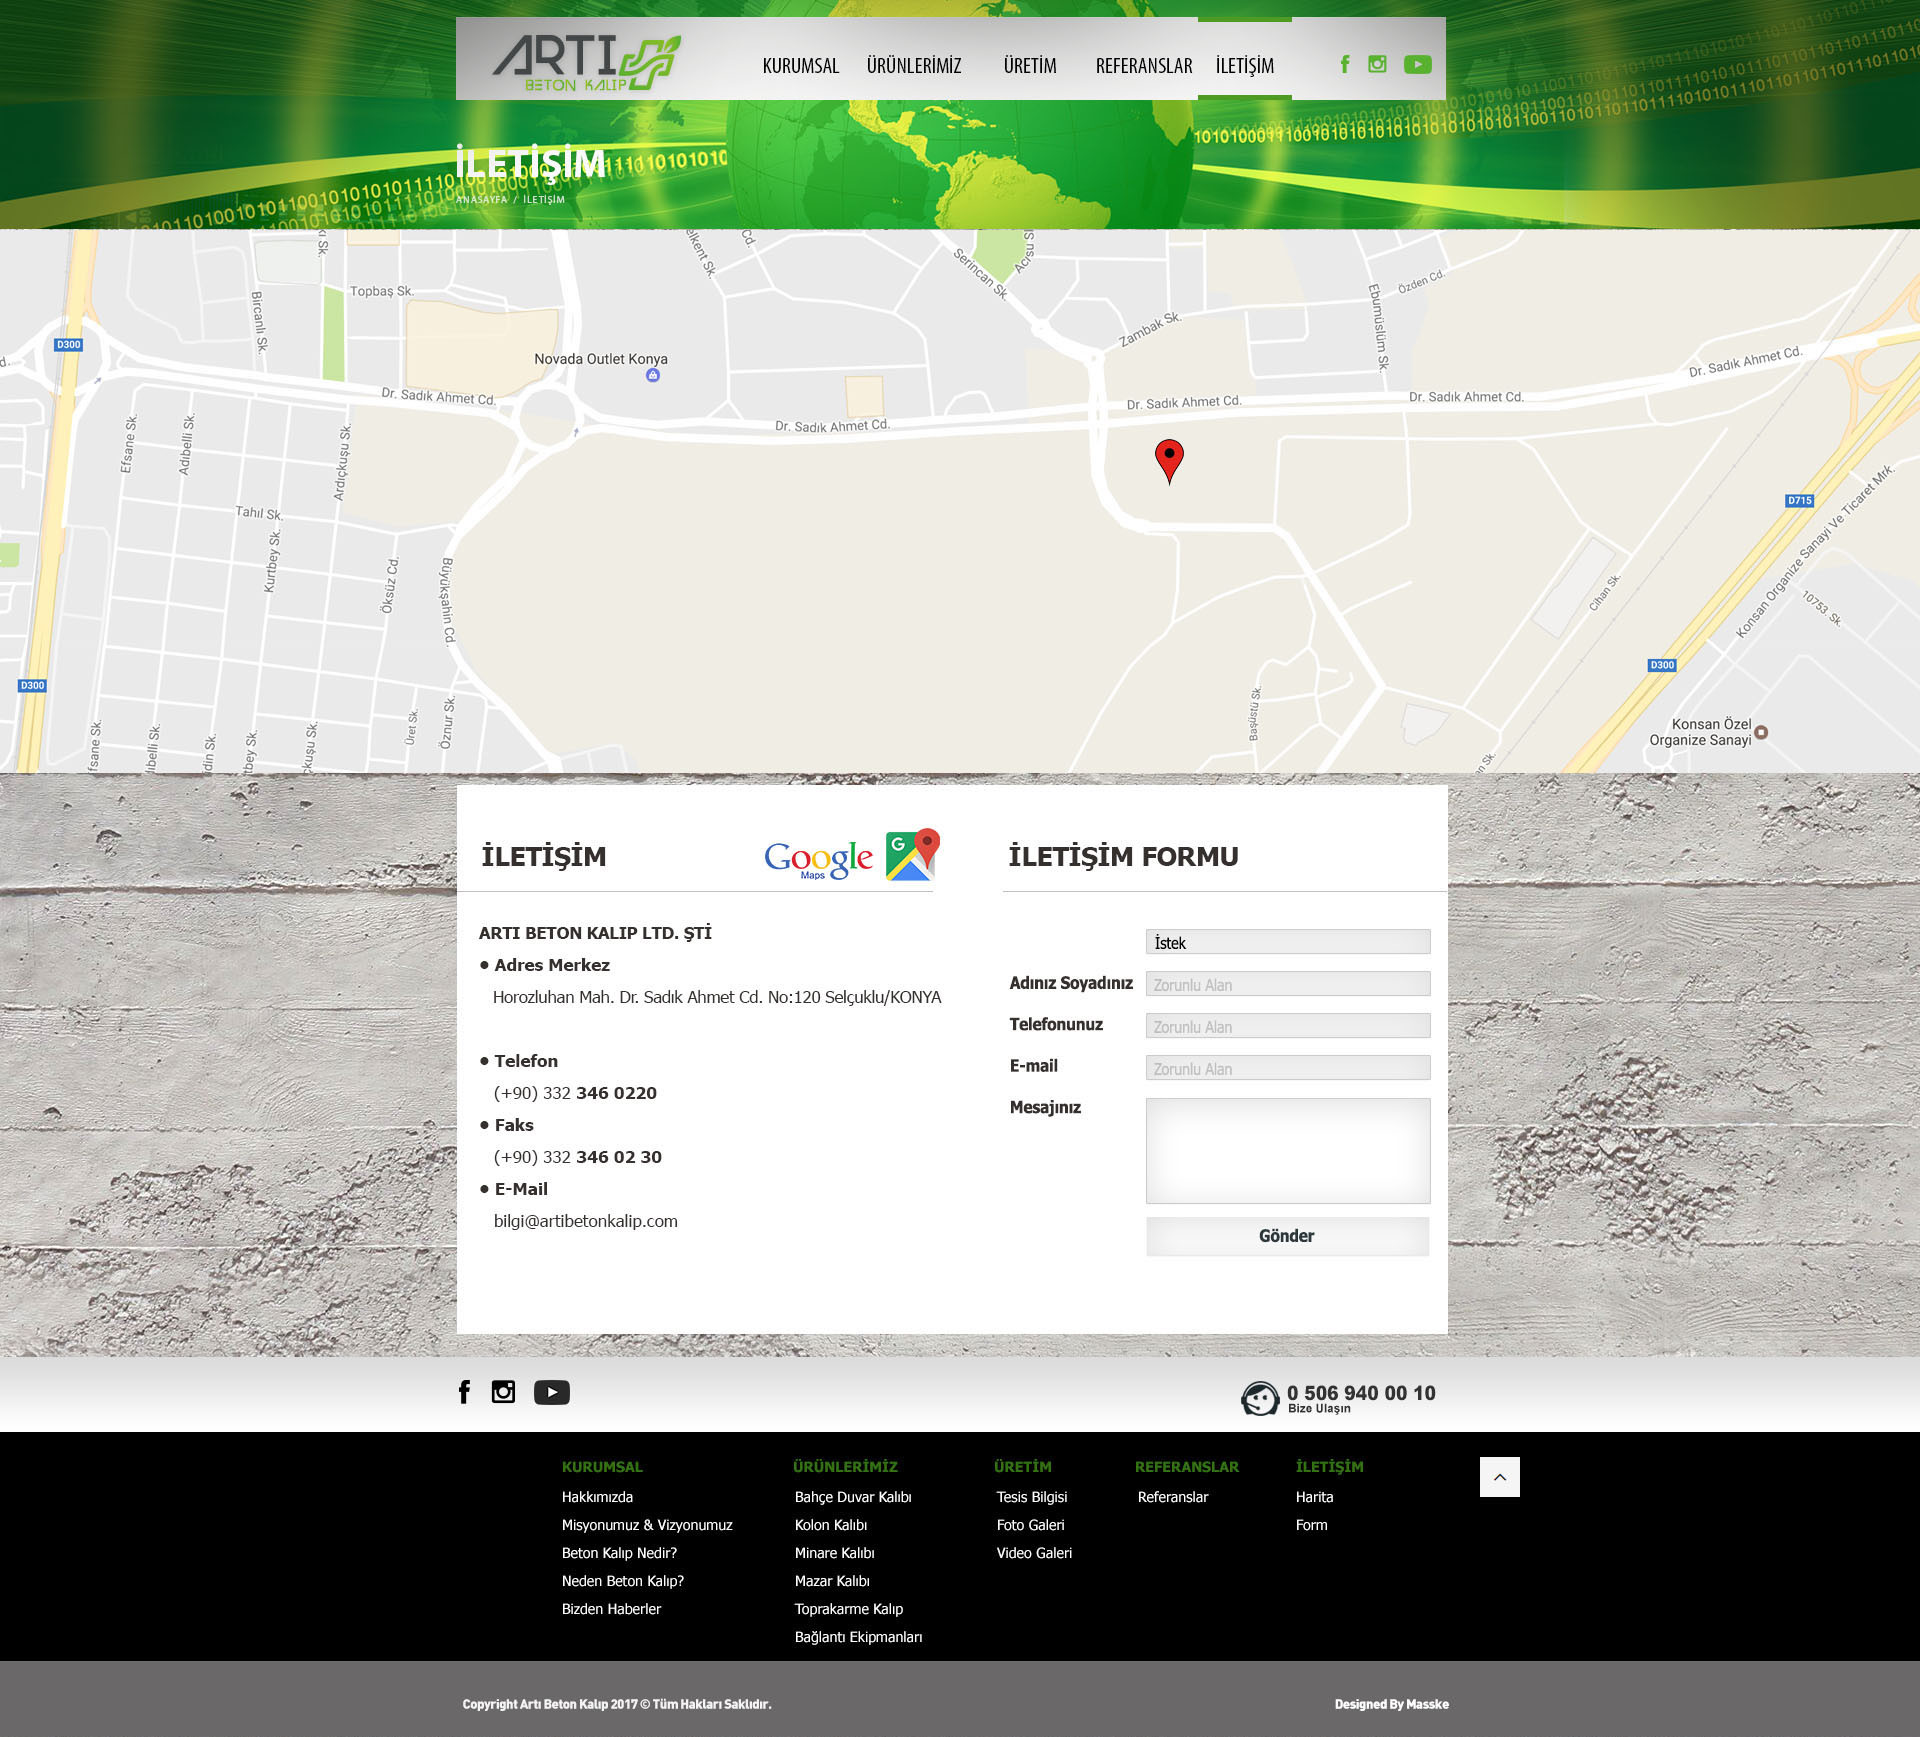
Task: Click the Artı Beton Kalıp logo
Action: [x=586, y=62]
